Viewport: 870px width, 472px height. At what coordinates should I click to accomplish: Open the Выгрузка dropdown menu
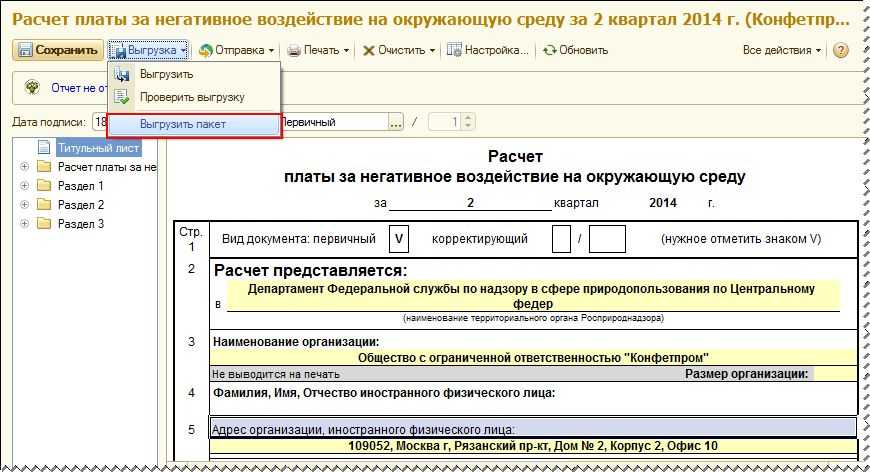point(148,50)
